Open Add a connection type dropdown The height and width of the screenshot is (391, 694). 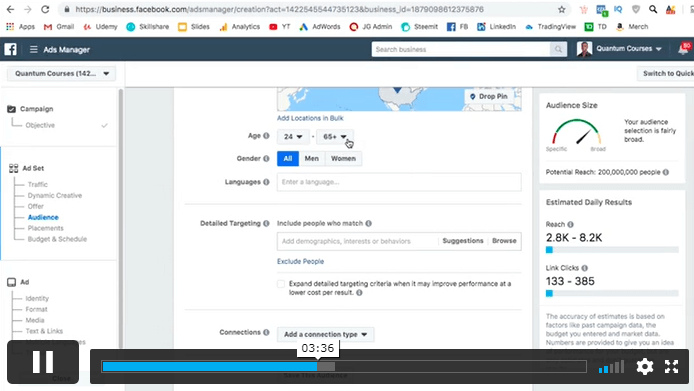[x=325, y=334]
